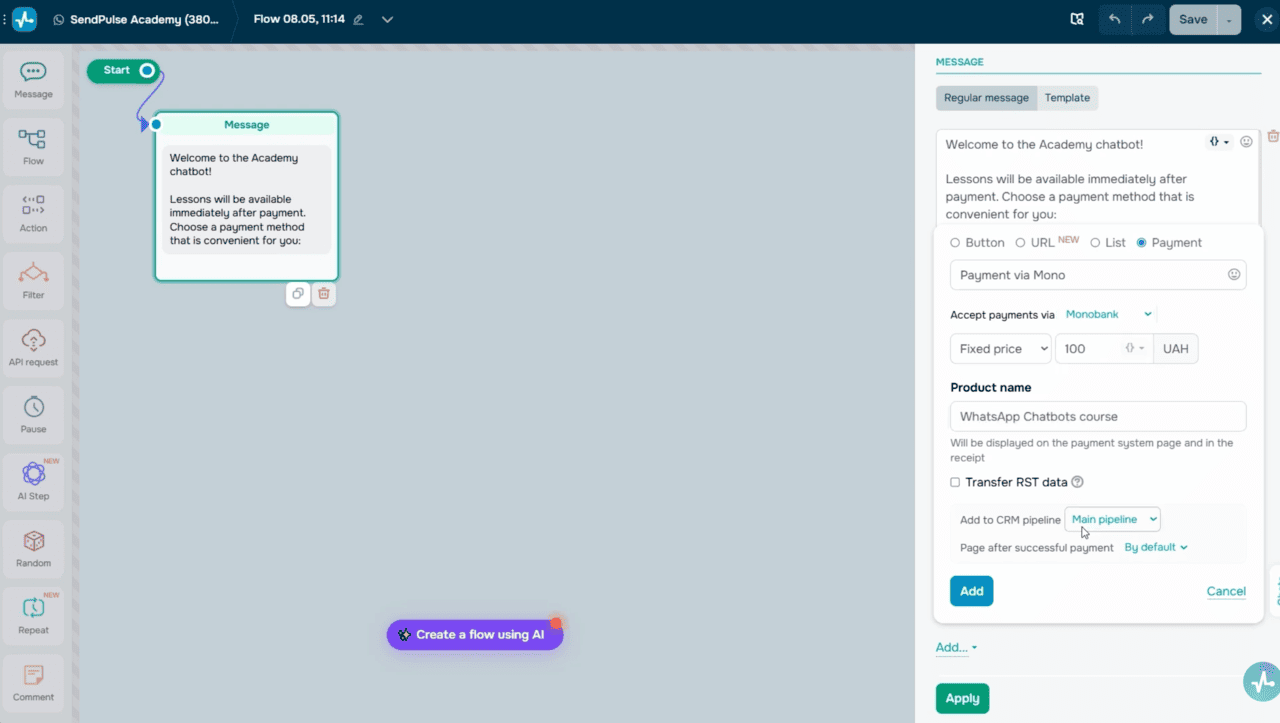The width and height of the screenshot is (1280, 723).
Task: Open the By default page dropdown
Action: 1156,547
